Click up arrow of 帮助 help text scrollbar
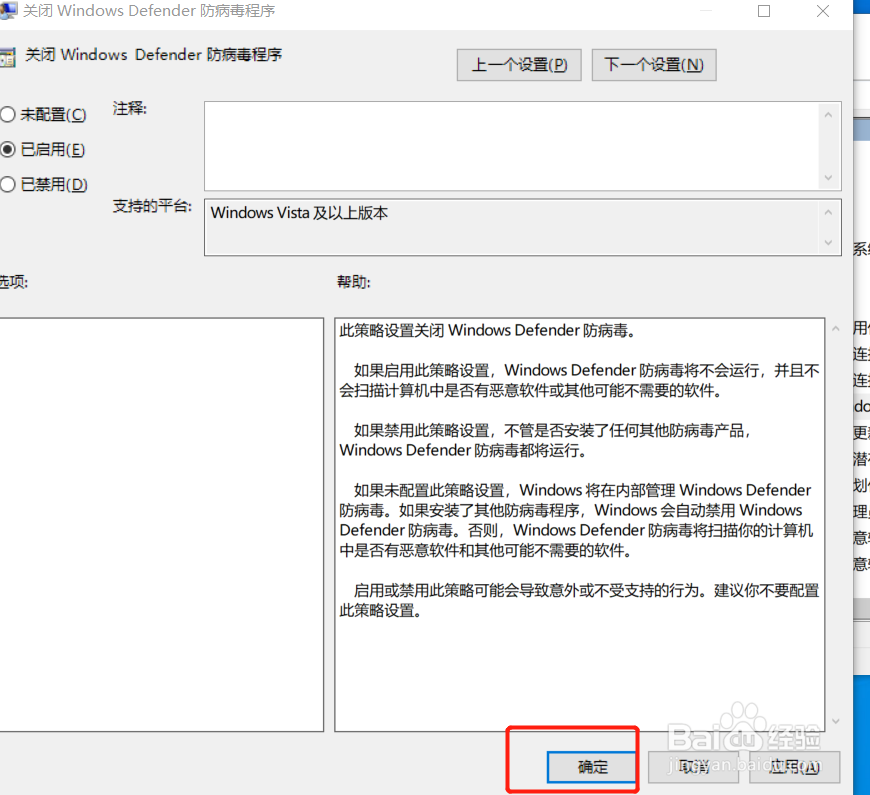 click(836, 329)
